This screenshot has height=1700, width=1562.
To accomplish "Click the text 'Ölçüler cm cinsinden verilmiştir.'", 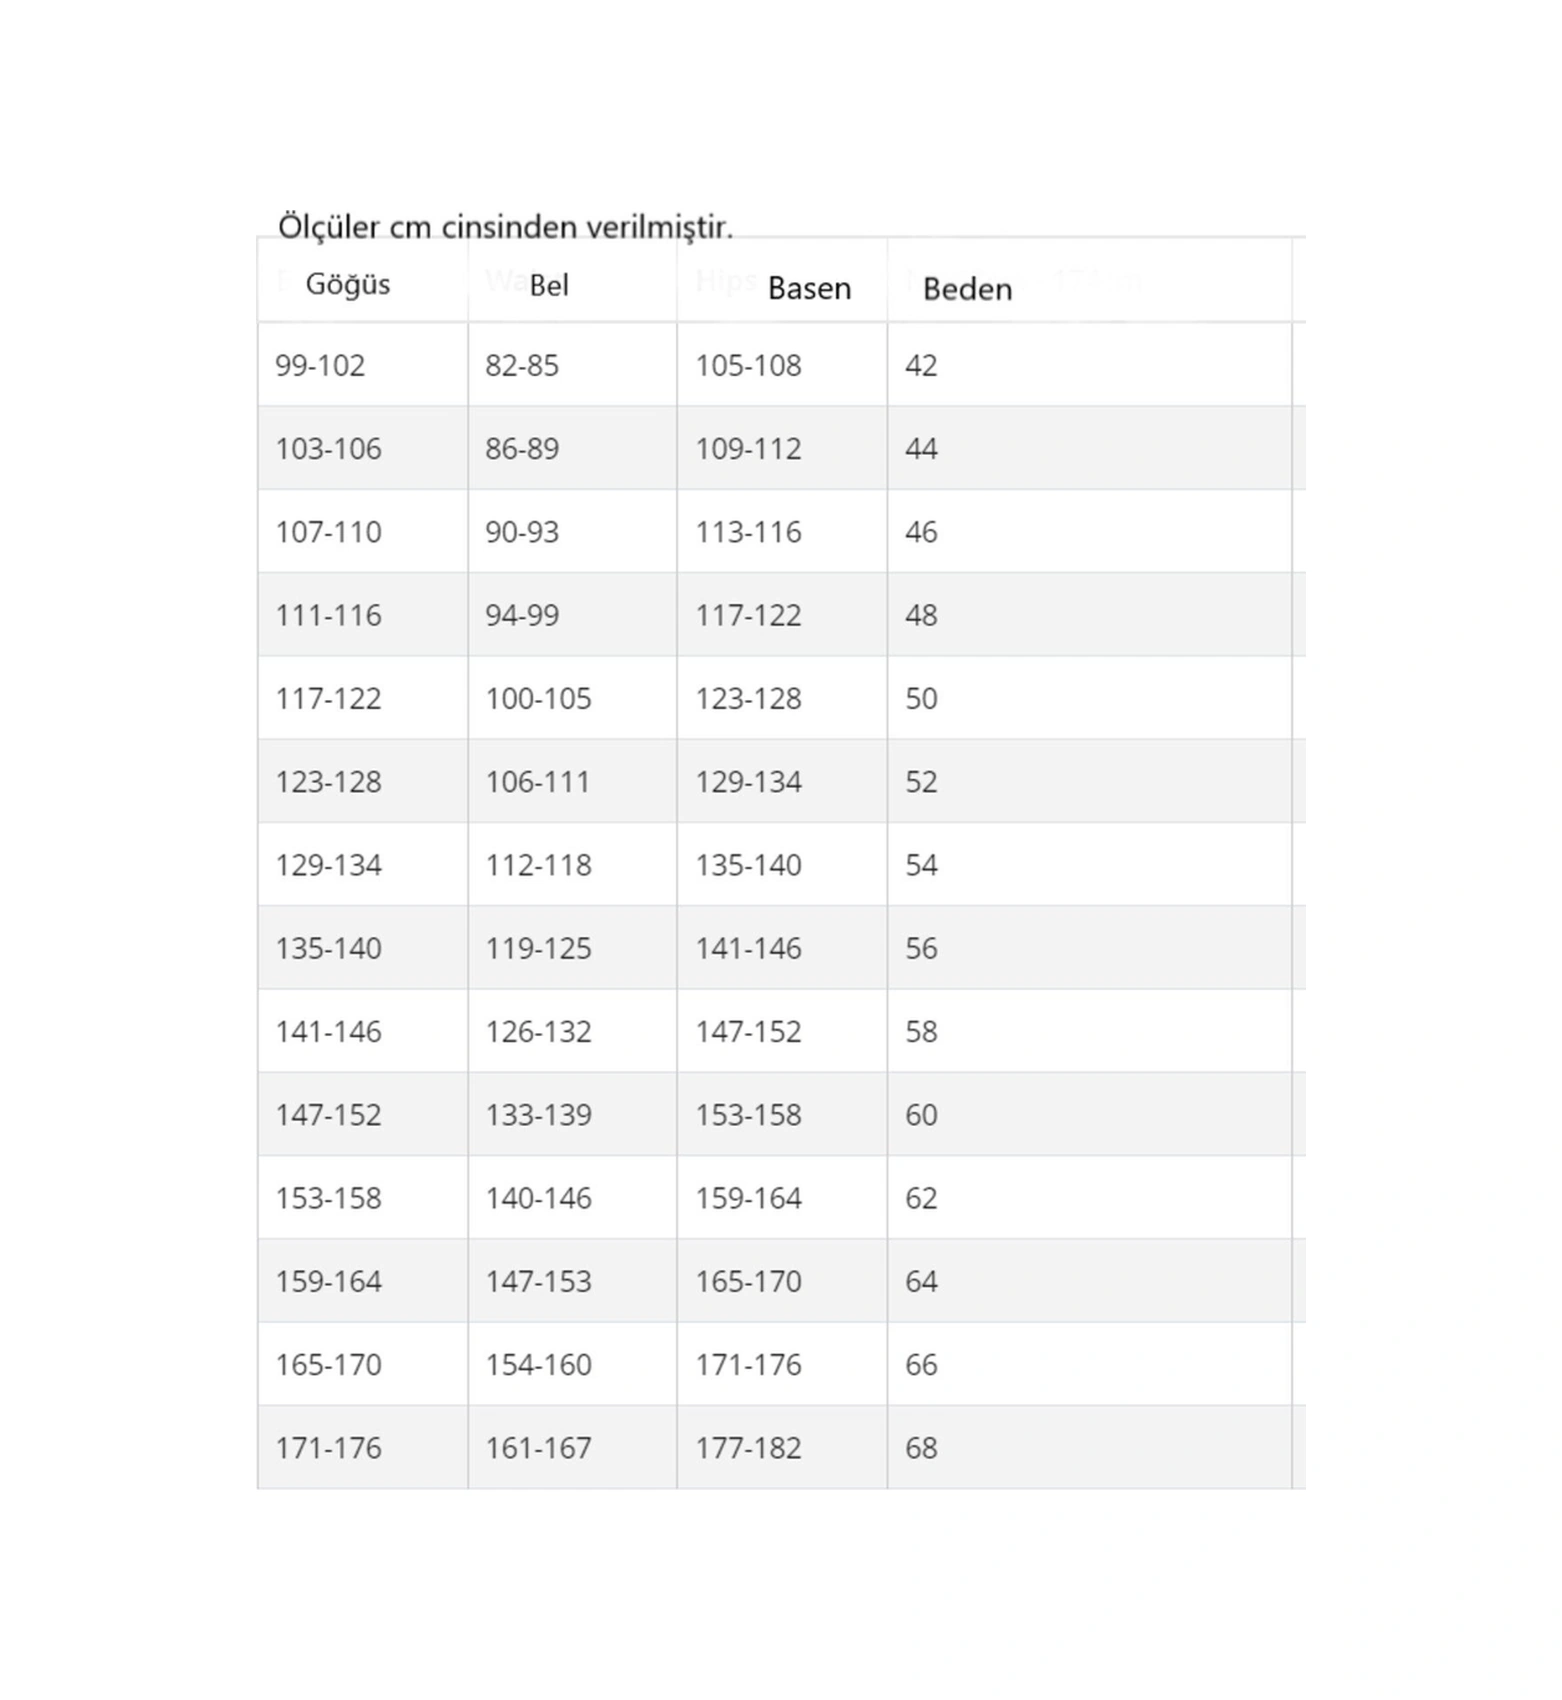I will (x=505, y=227).
